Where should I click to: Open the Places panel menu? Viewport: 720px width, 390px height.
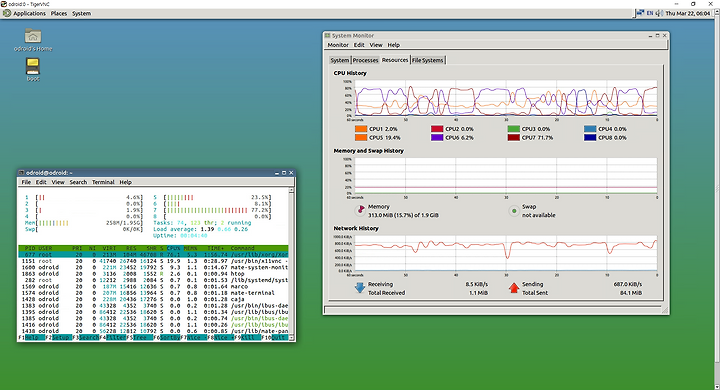[x=59, y=13]
